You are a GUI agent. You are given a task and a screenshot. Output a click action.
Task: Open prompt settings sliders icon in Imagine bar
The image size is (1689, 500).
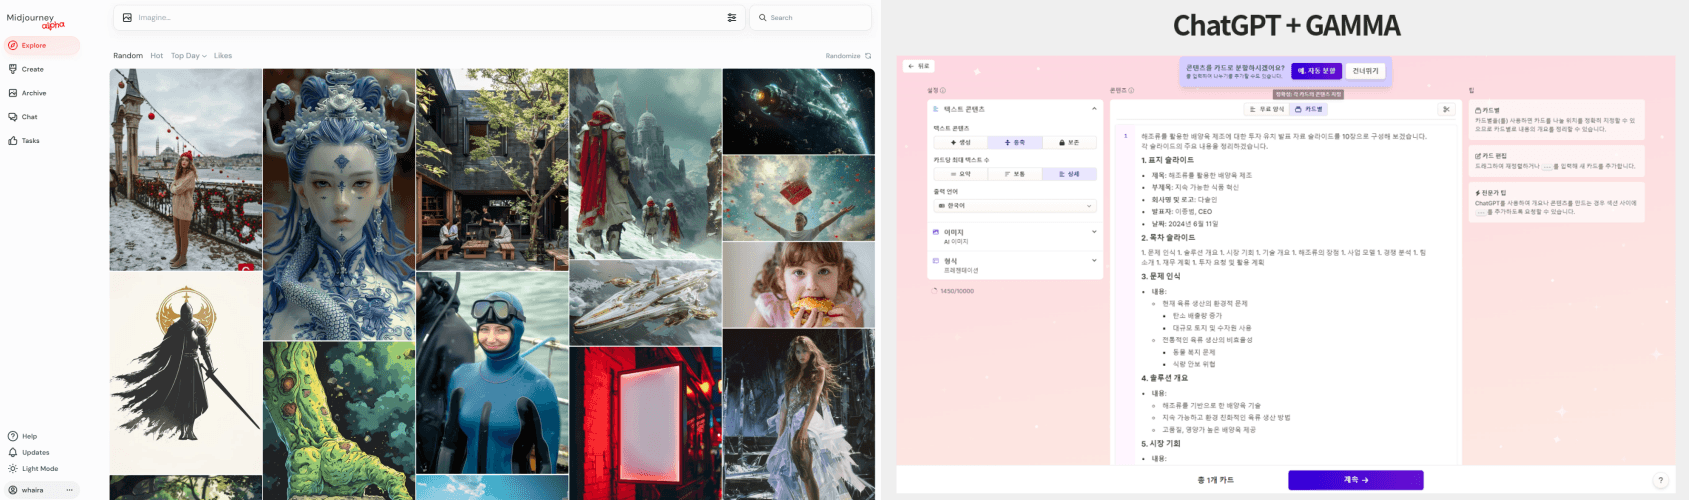pos(732,17)
